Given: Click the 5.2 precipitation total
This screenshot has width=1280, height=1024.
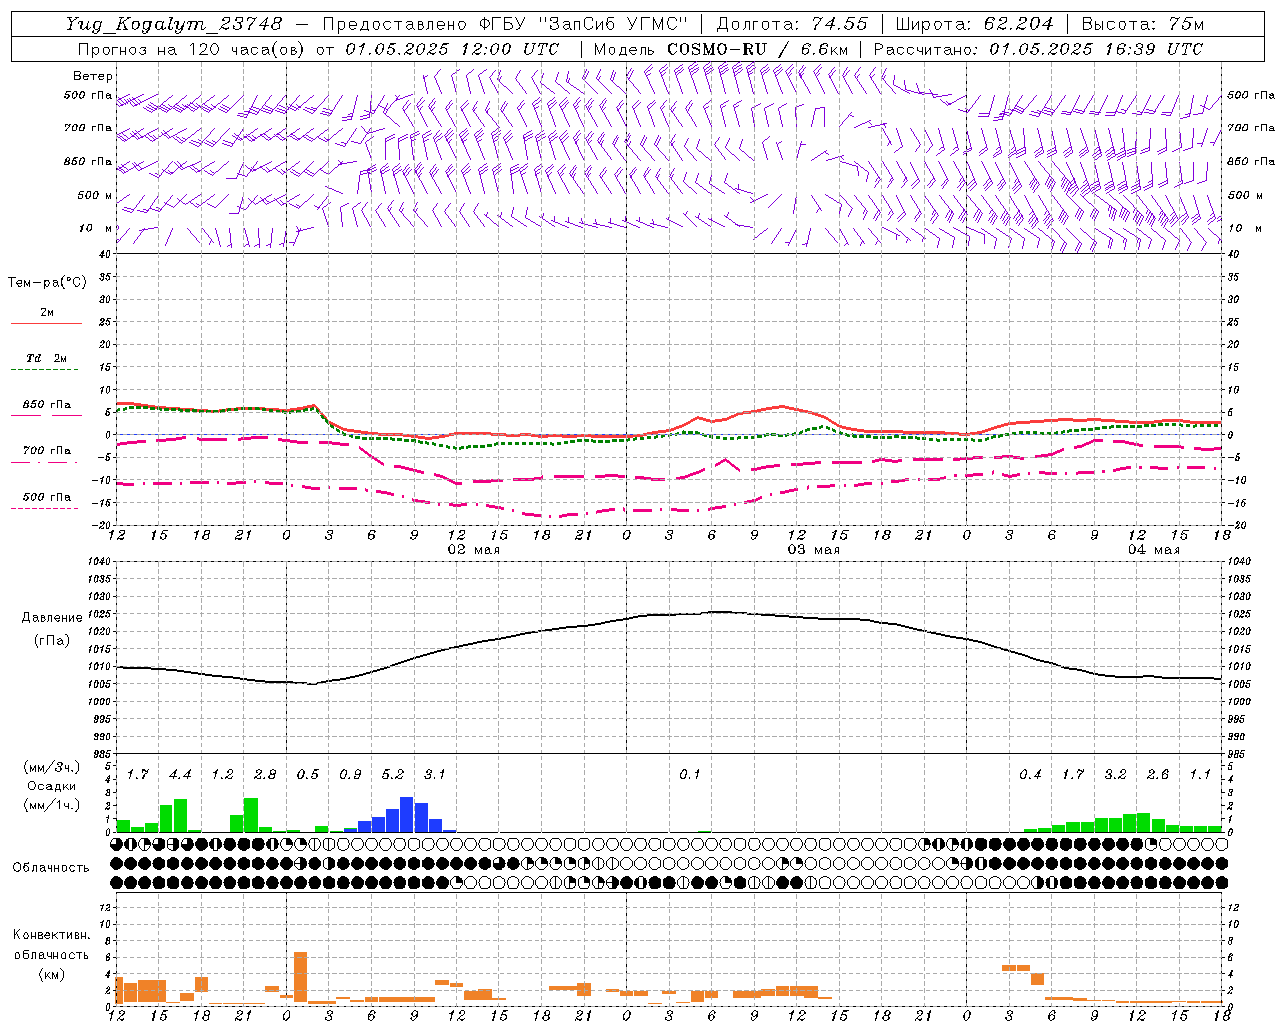Looking at the screenshot, I should tap(393, 775).
